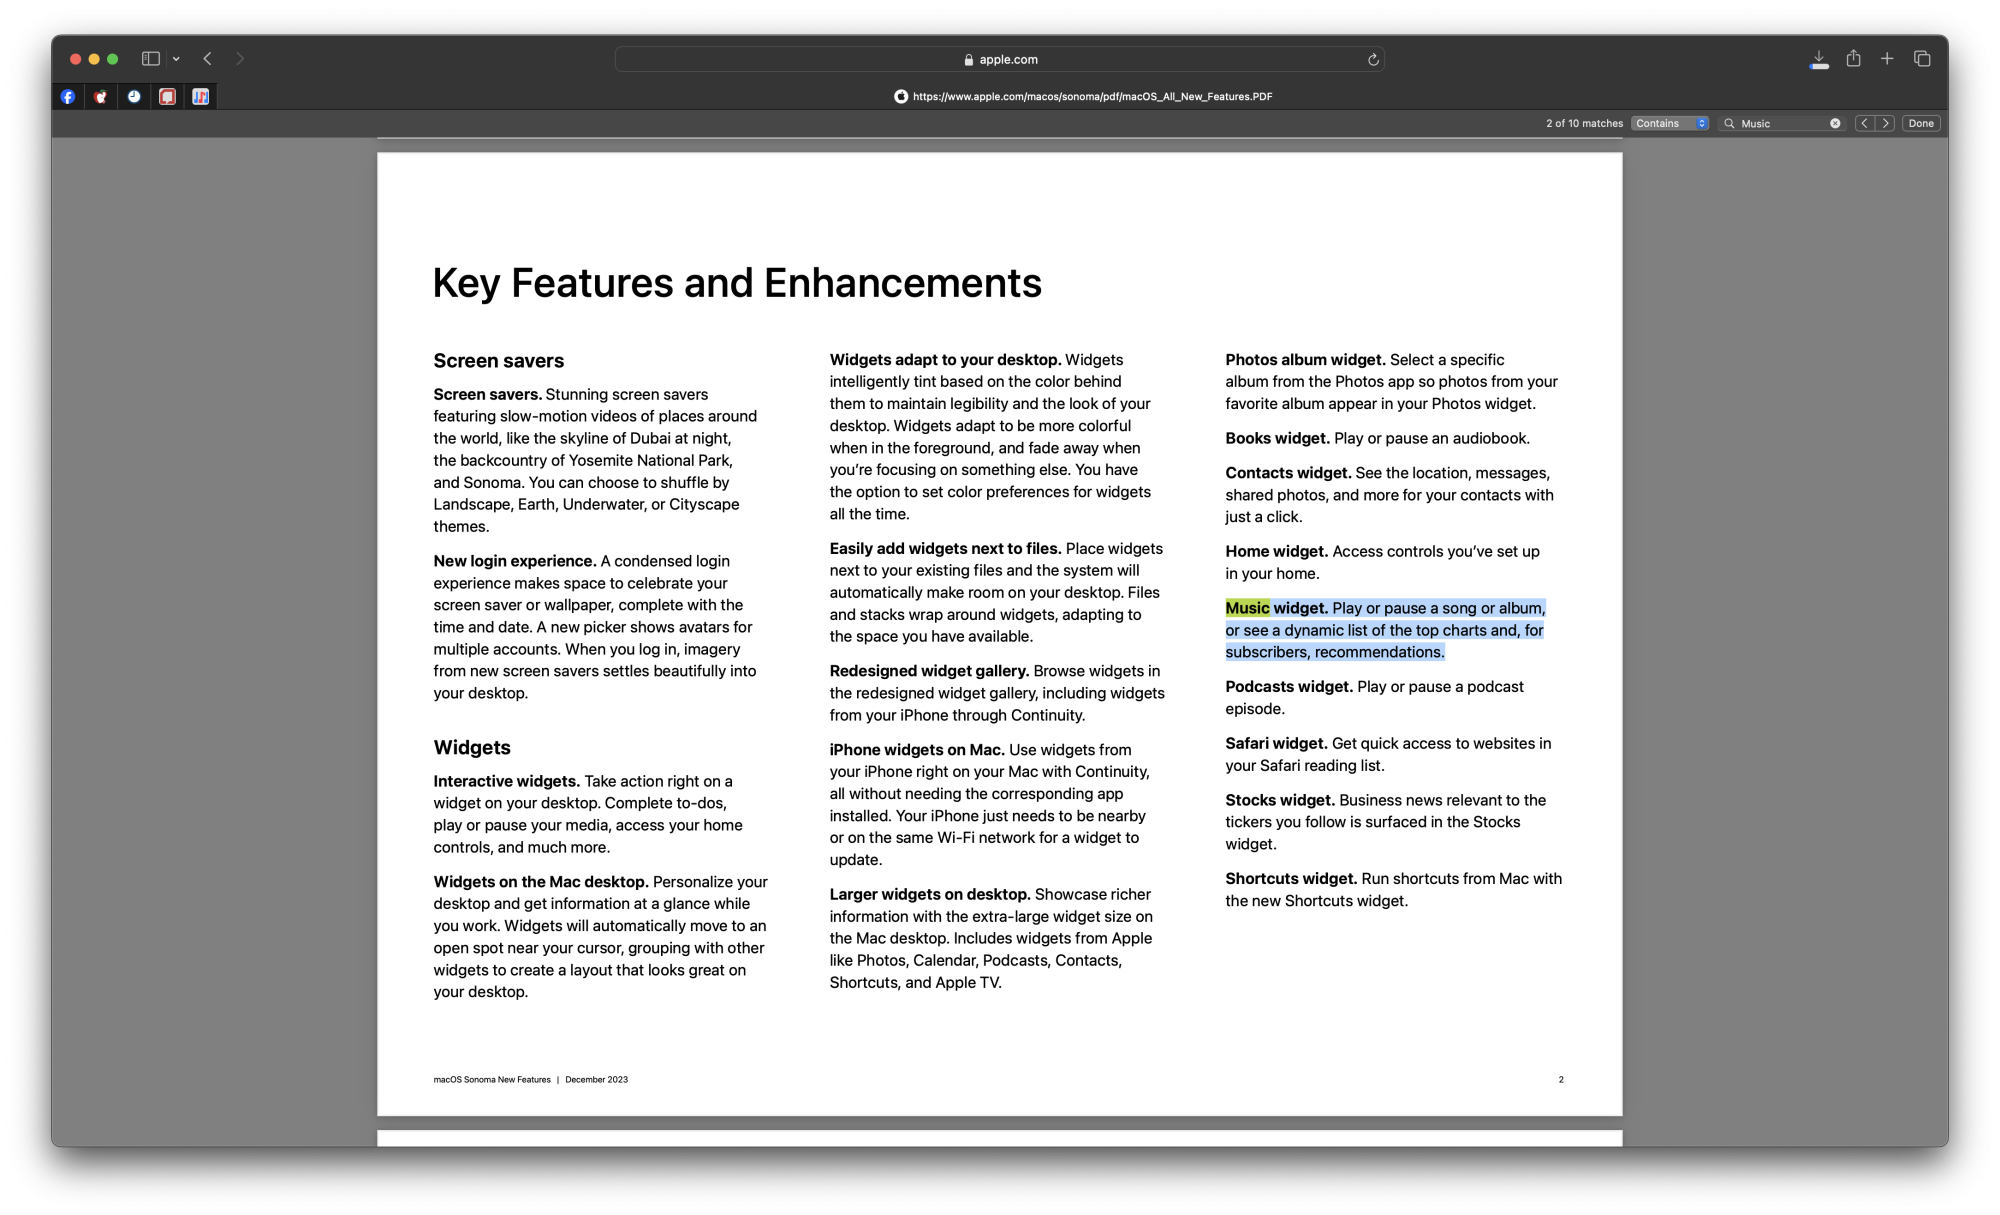Open a new tab
The image size is (2000, 1215).
click(1887, 59)
